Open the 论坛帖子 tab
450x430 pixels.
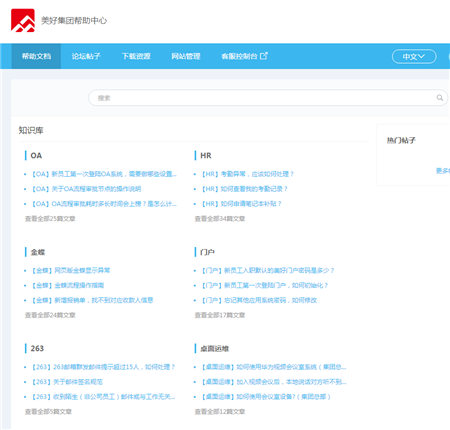(x=86, y=56)
